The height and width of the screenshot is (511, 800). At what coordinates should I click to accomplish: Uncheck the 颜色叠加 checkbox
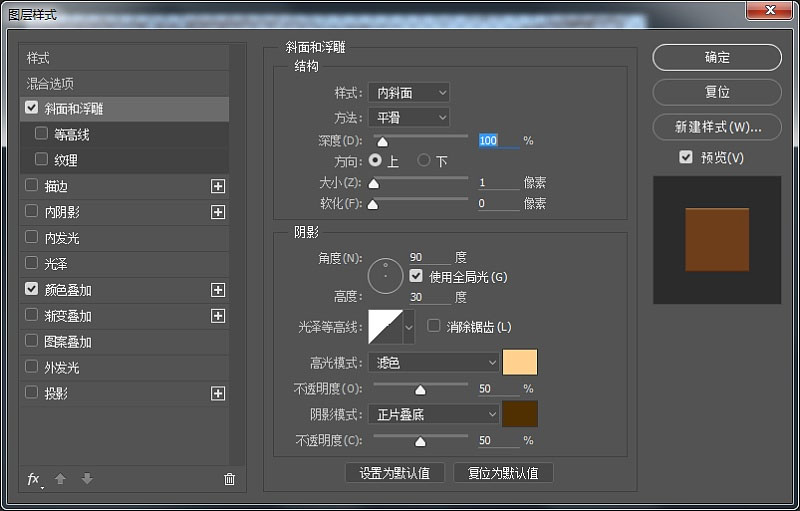pos(32,289)
